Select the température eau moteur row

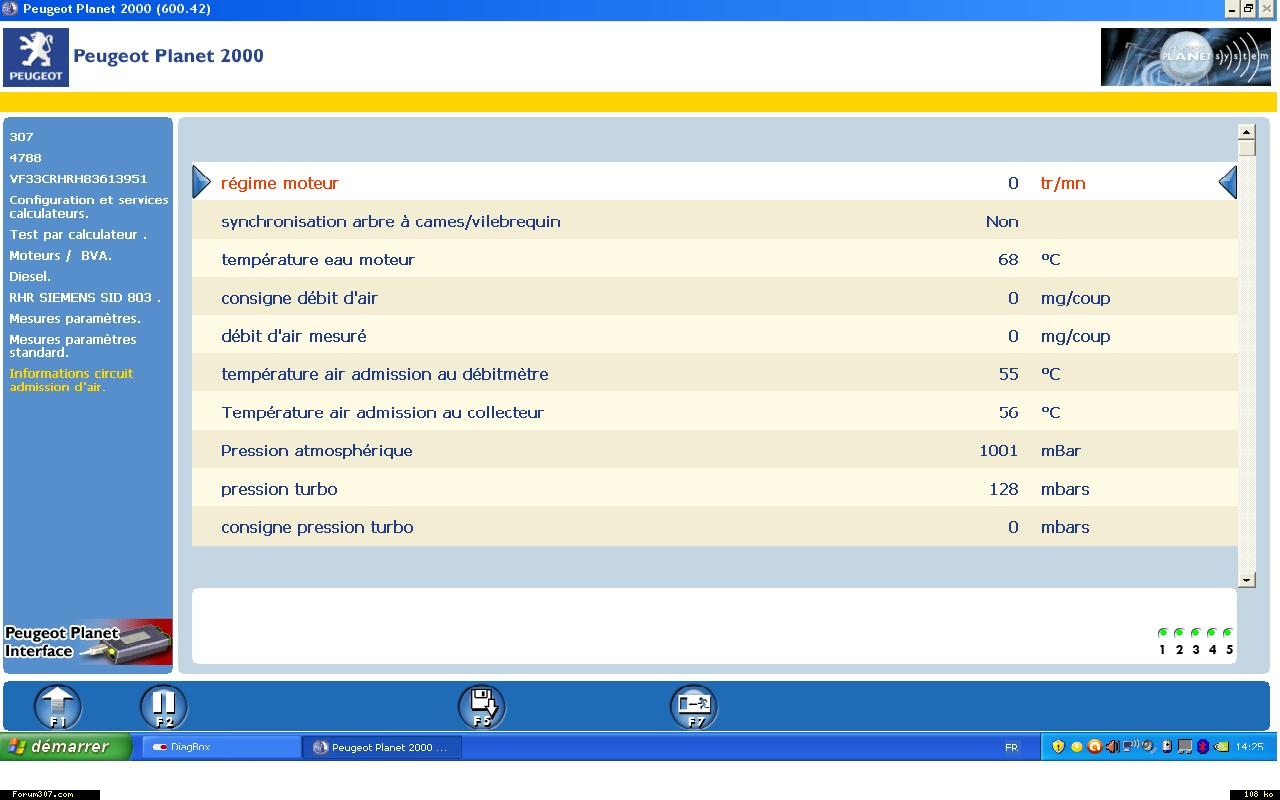(x=714, y=259)
